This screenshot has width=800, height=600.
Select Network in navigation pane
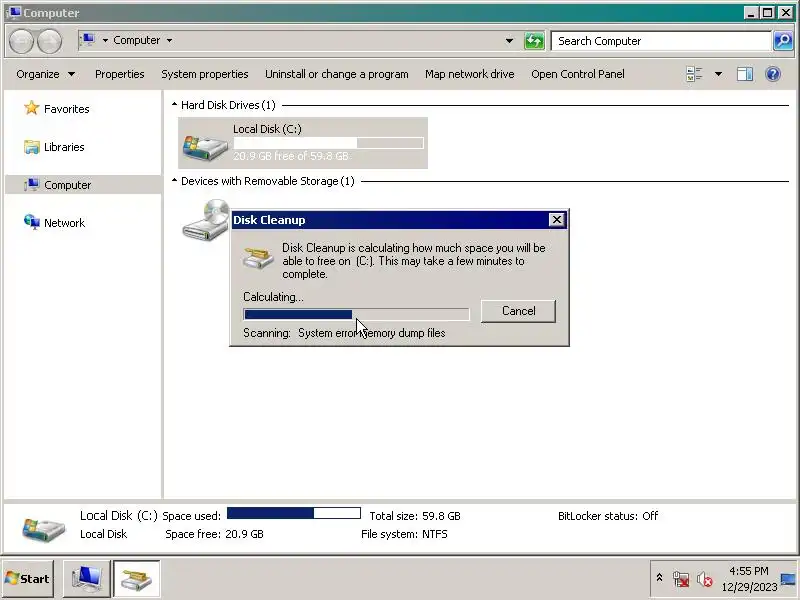pos(64,223)
